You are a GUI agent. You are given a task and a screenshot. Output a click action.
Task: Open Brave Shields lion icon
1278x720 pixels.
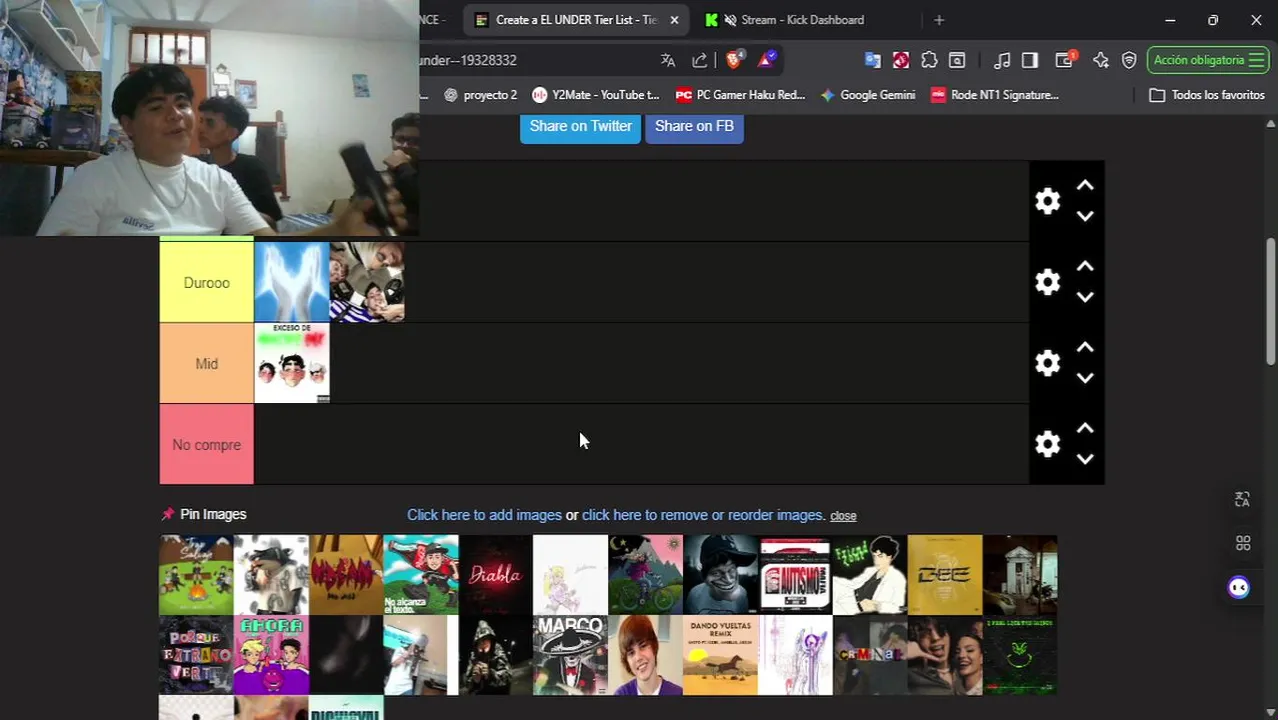[x=734, y=60]
